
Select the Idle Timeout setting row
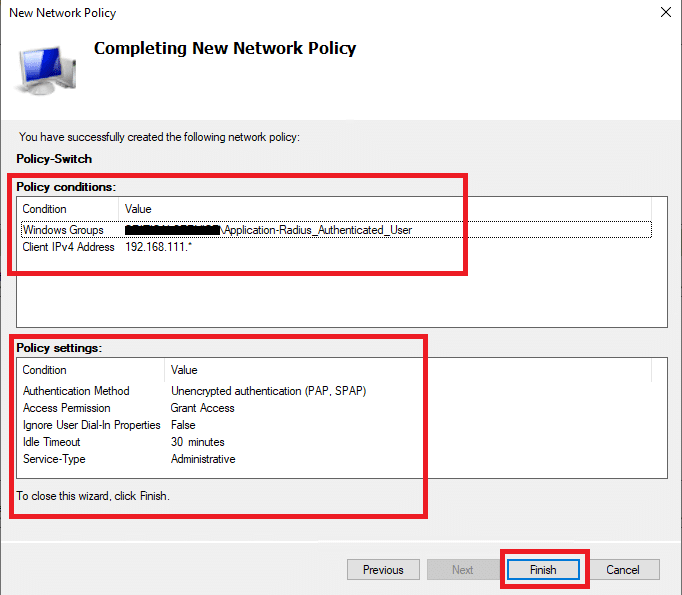50,442
